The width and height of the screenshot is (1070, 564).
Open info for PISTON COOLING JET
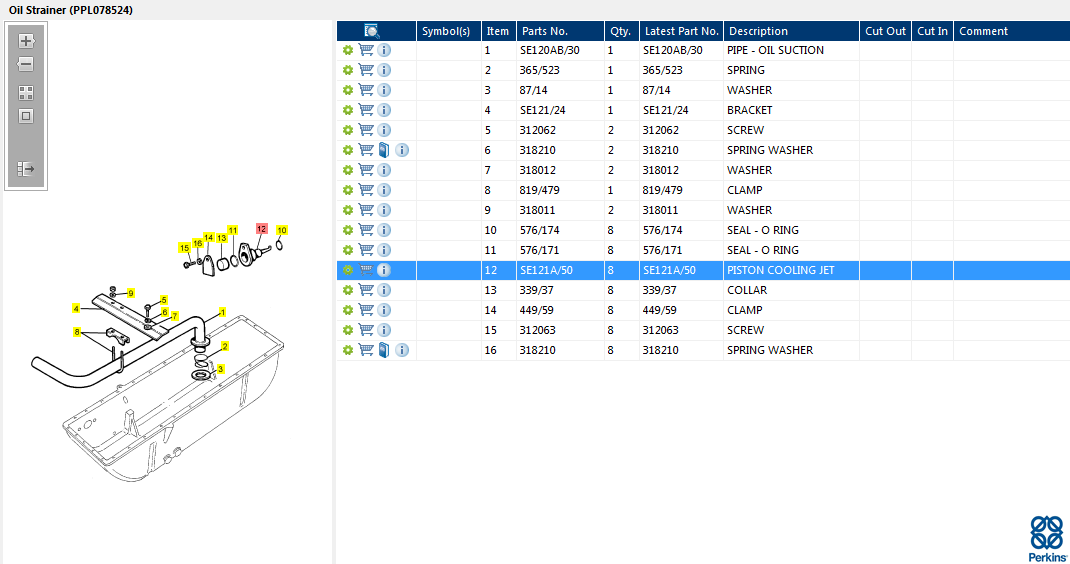(x=384, y=270)
